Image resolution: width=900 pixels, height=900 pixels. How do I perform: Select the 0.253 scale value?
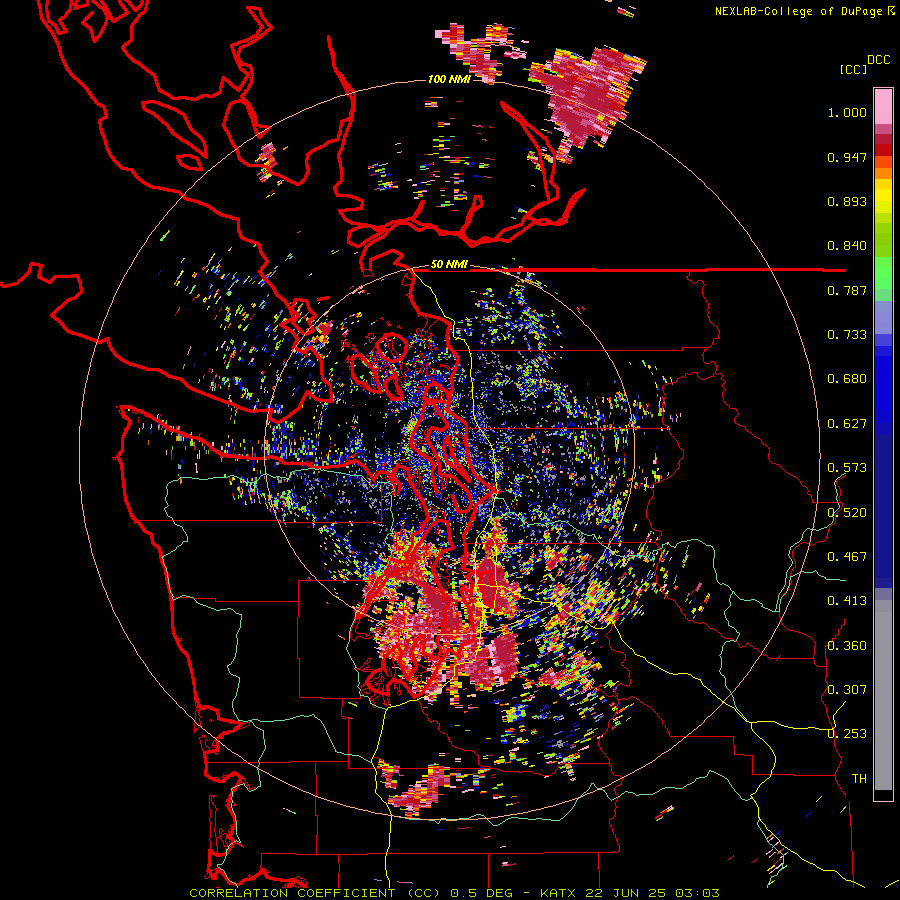click(847, 734)
